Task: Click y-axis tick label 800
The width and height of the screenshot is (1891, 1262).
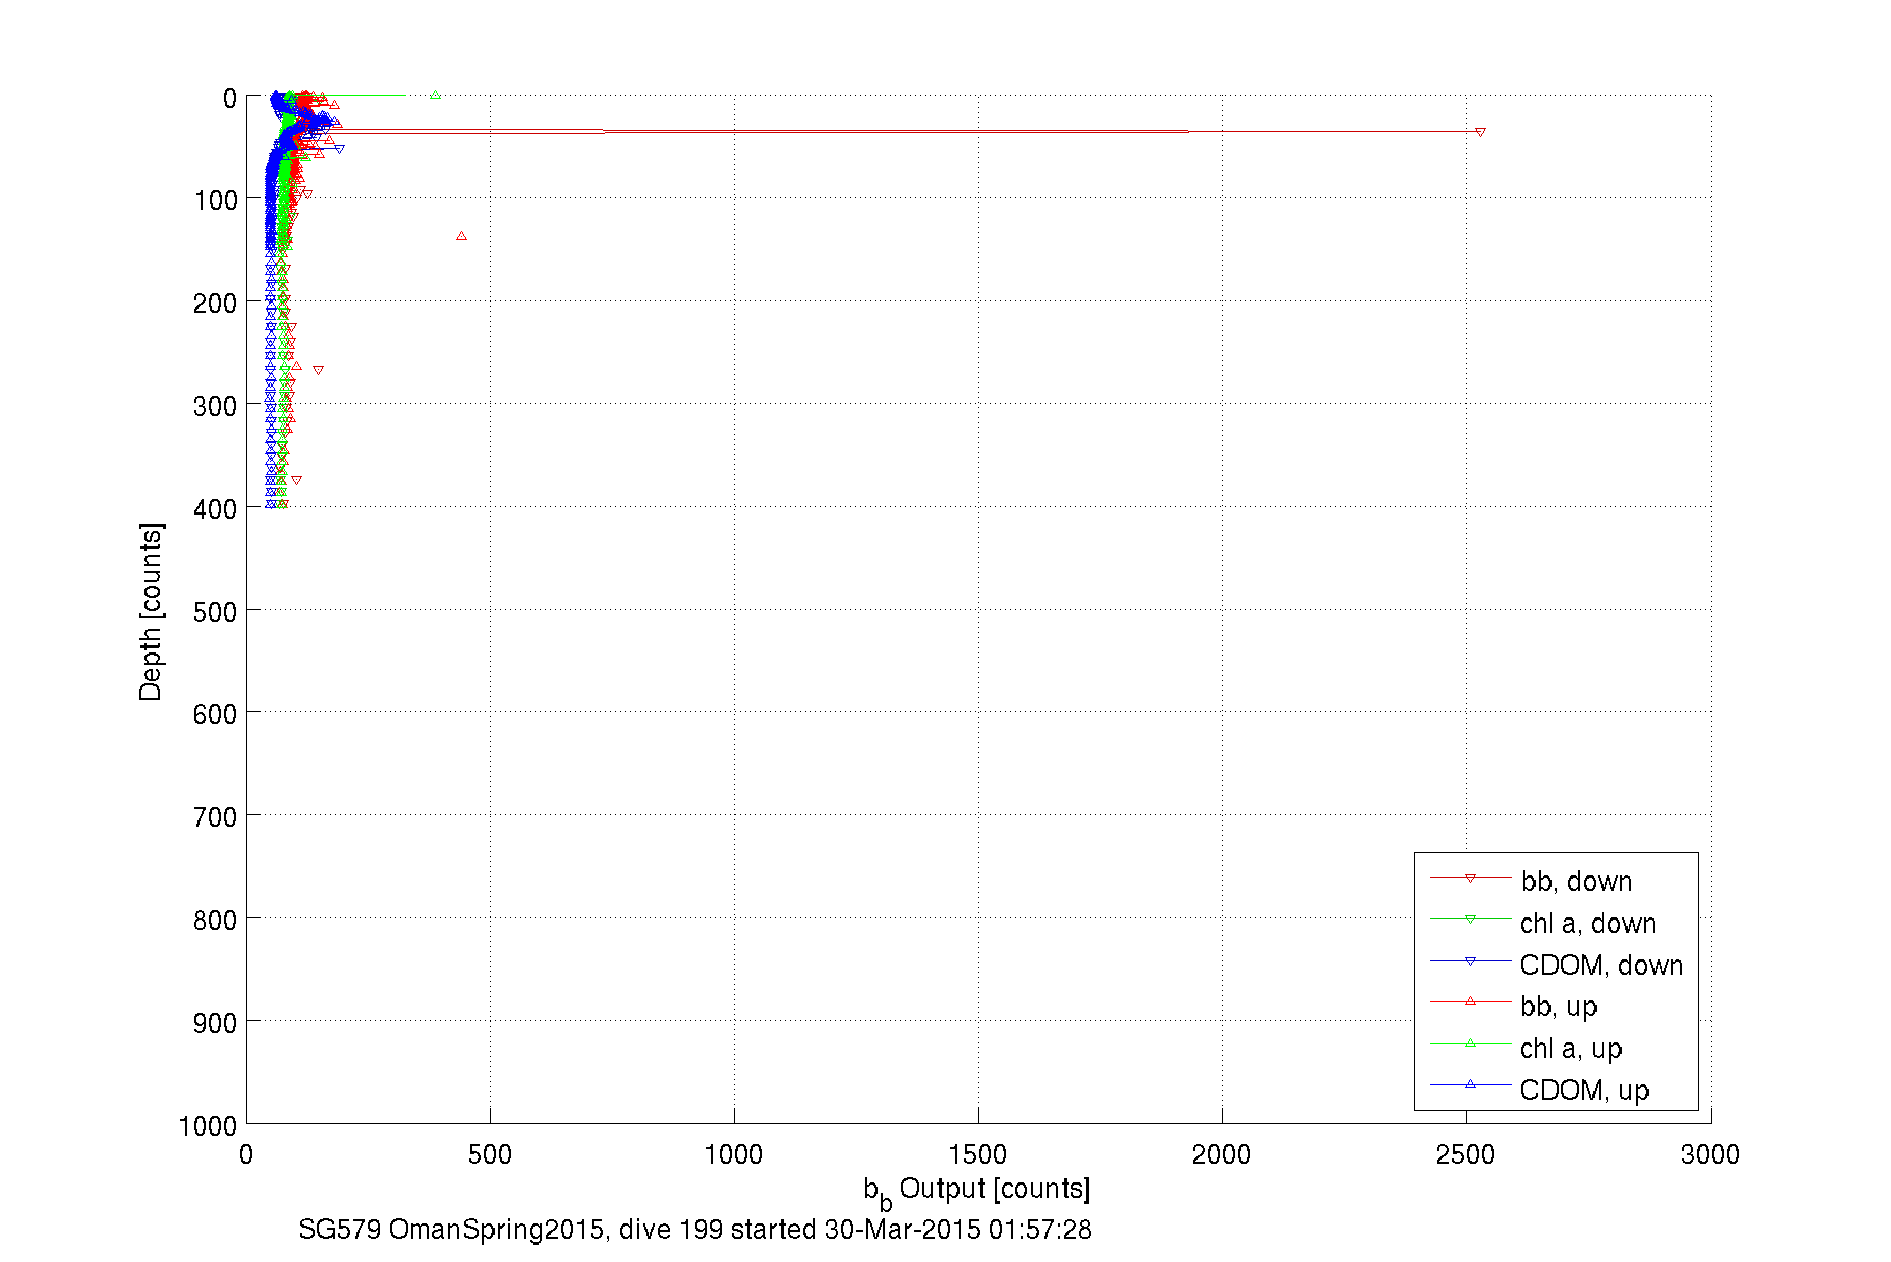Action: tap(216, 920)
